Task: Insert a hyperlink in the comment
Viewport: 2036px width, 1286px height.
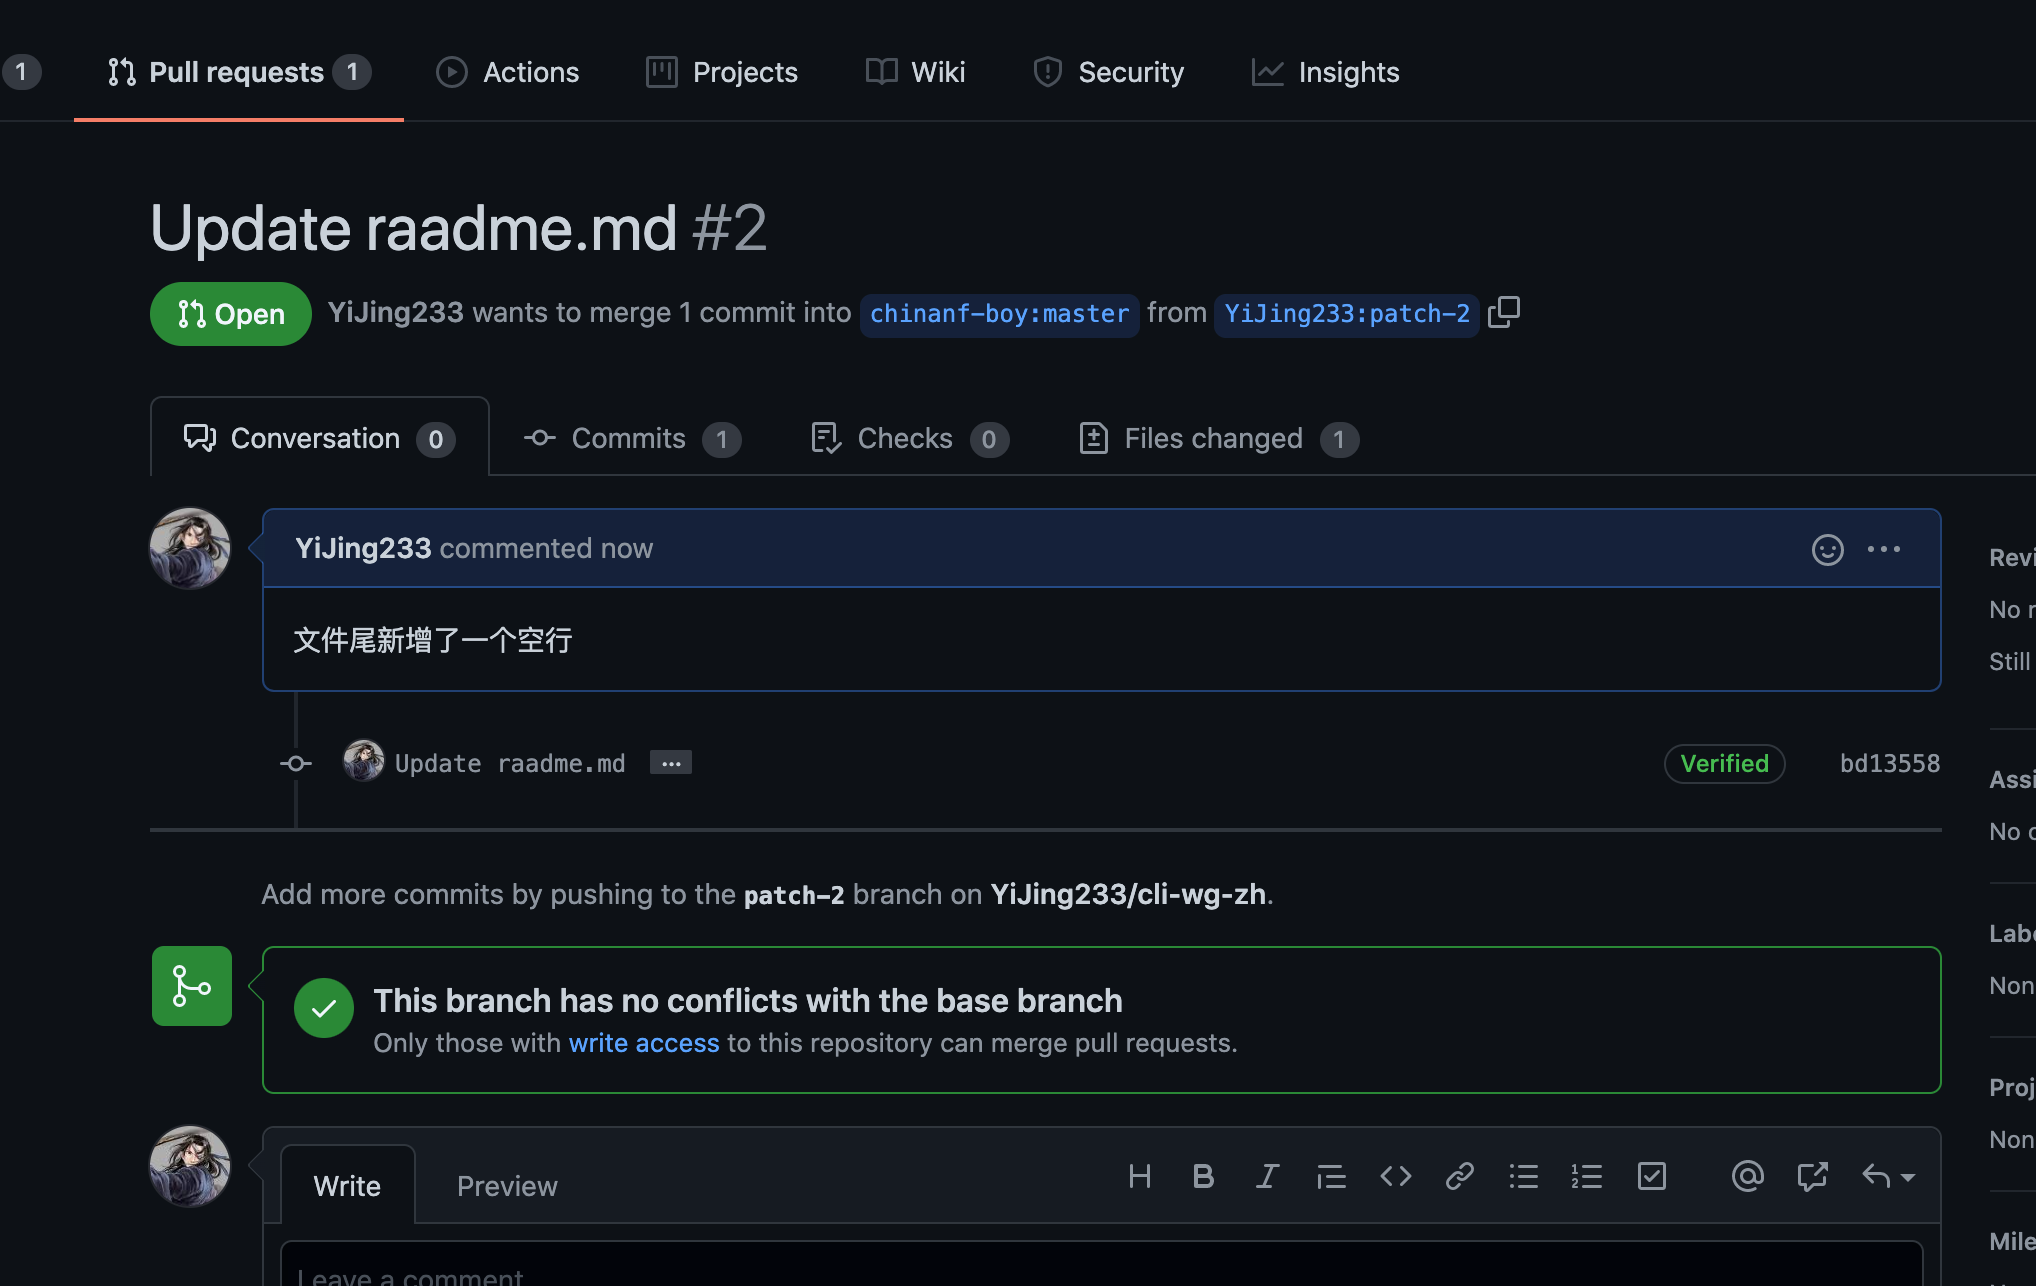Action: point(1460,1176)
